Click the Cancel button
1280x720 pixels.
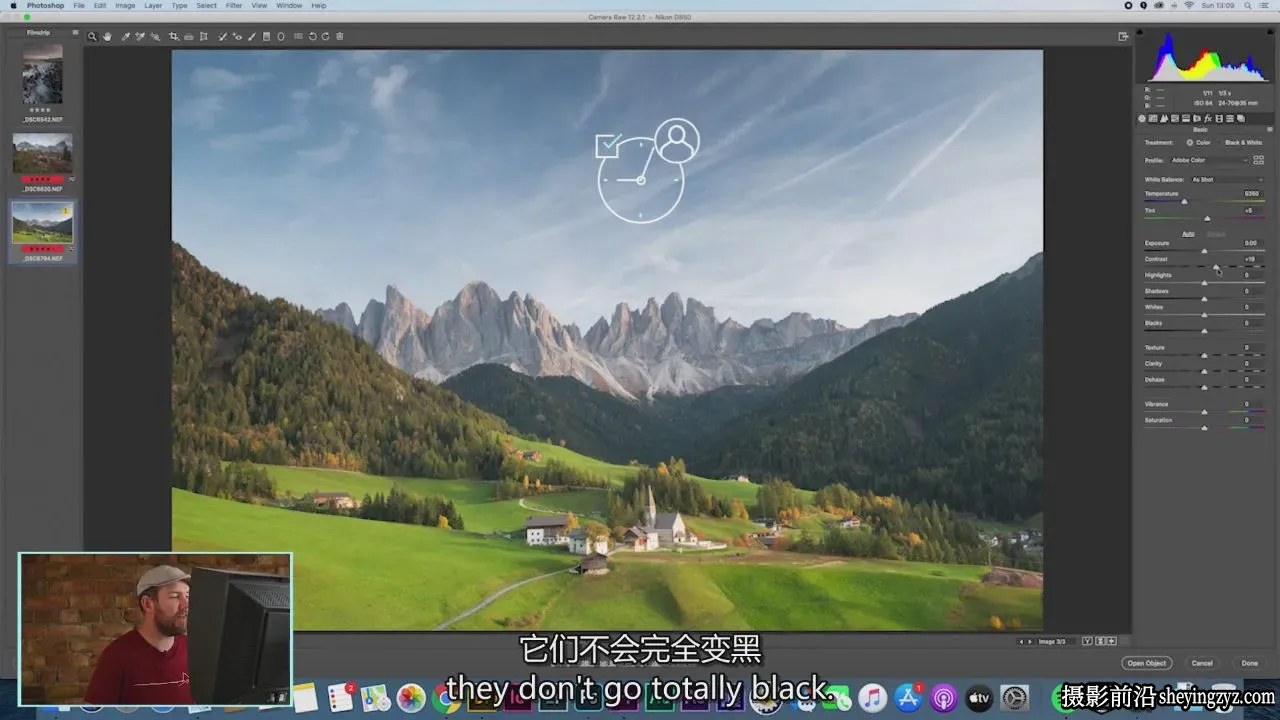1202,663
